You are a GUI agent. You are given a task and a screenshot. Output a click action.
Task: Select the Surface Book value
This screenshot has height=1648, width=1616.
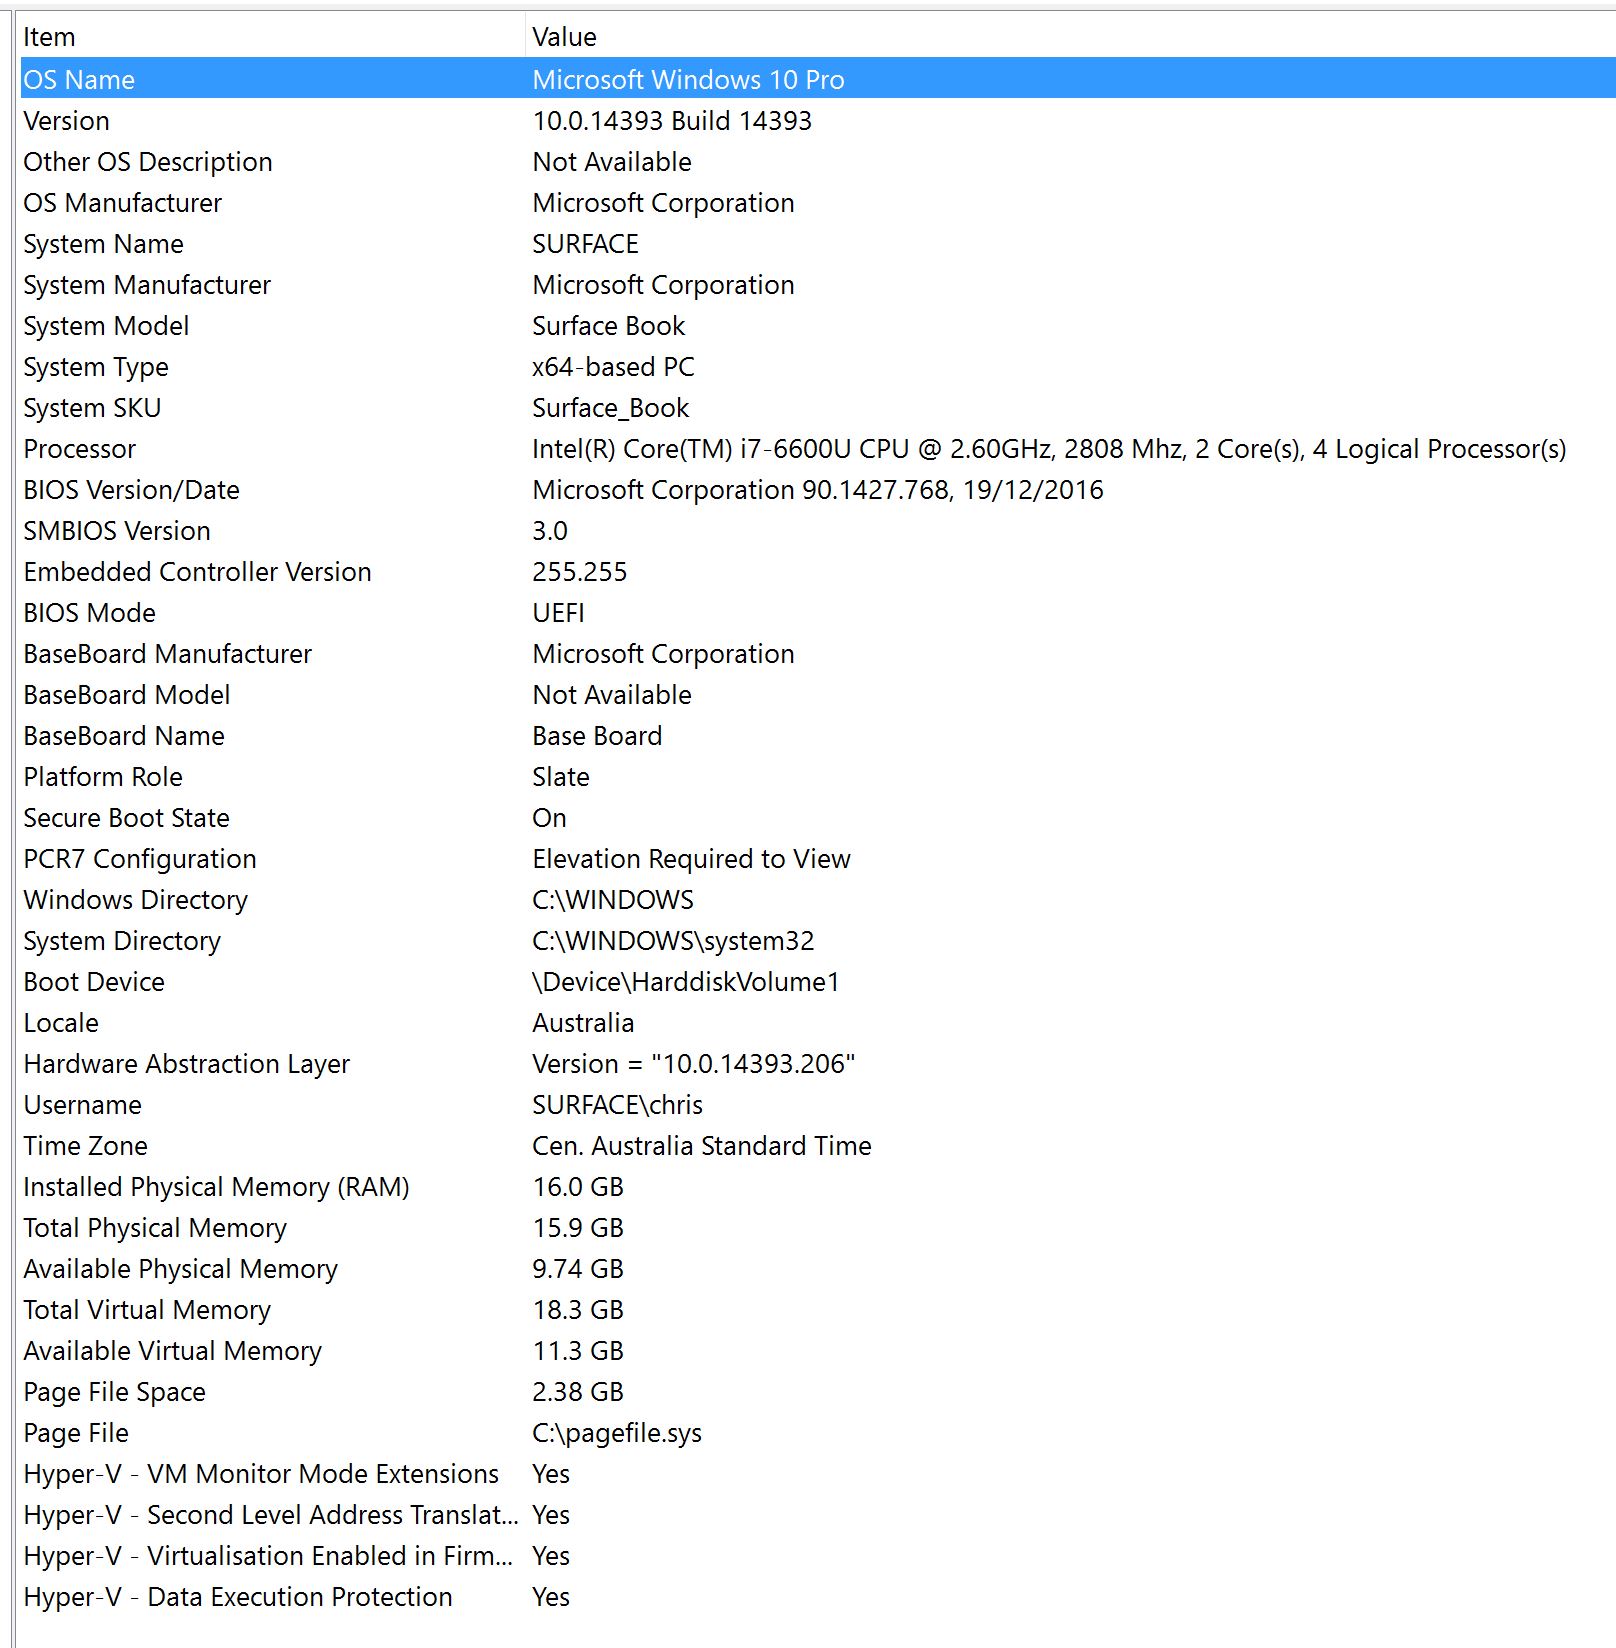coord(608,326)
